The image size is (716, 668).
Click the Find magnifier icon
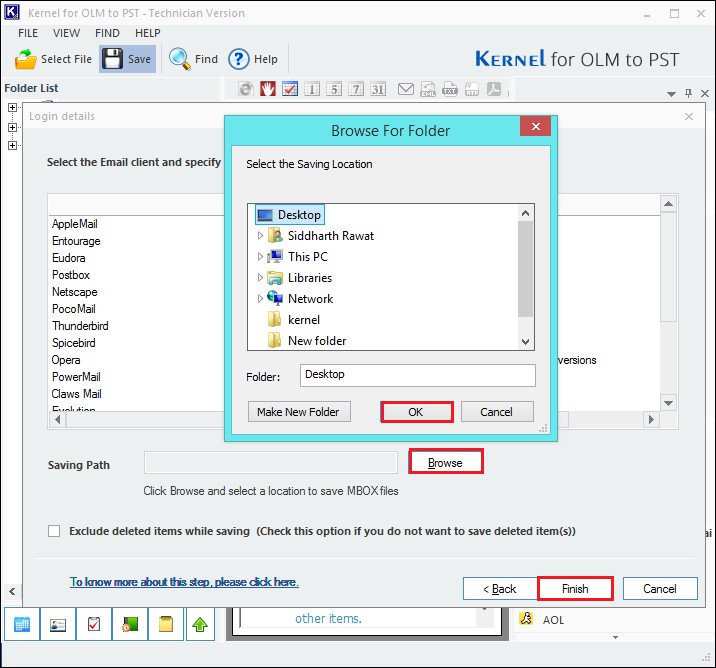tap(179, 59)
